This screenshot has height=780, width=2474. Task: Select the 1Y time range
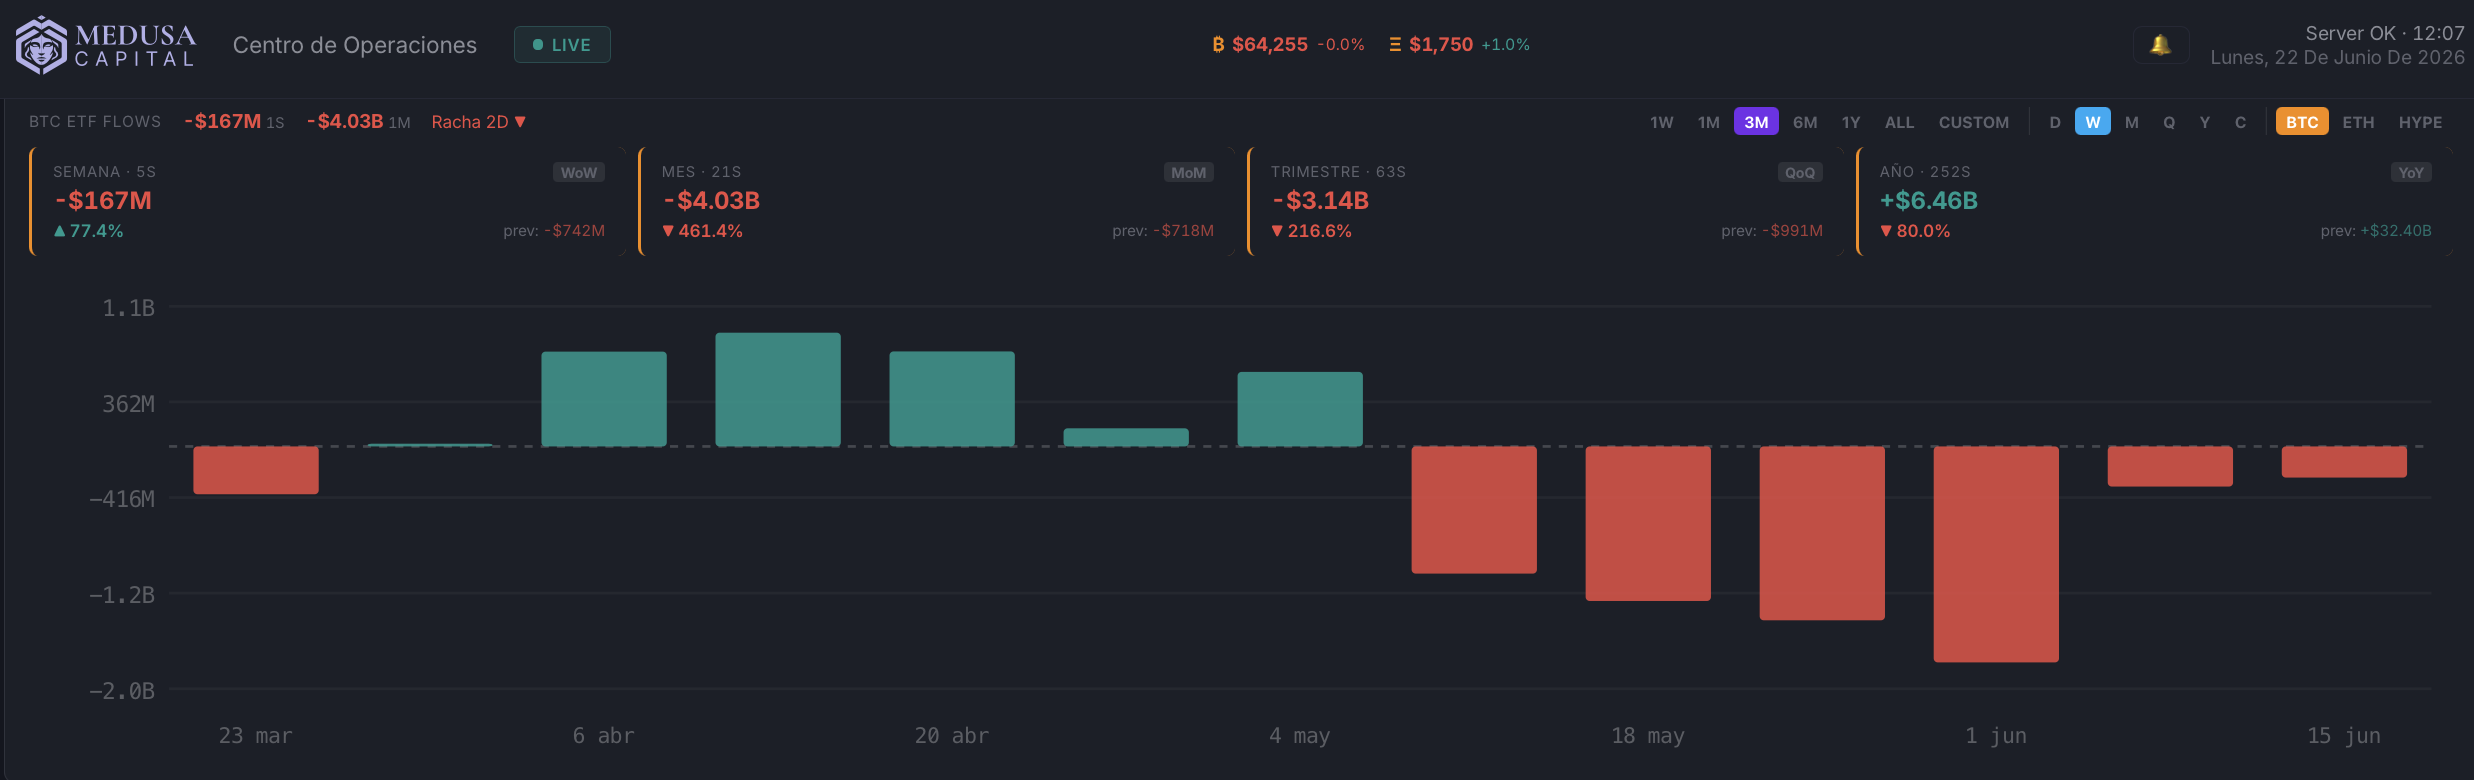pyautogui.click(x=1851, y=122)
